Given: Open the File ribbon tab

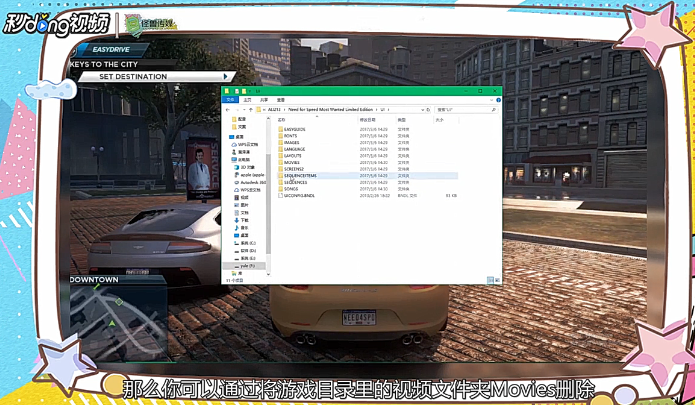Looking at the screenshot, I should tap(230, 100).
